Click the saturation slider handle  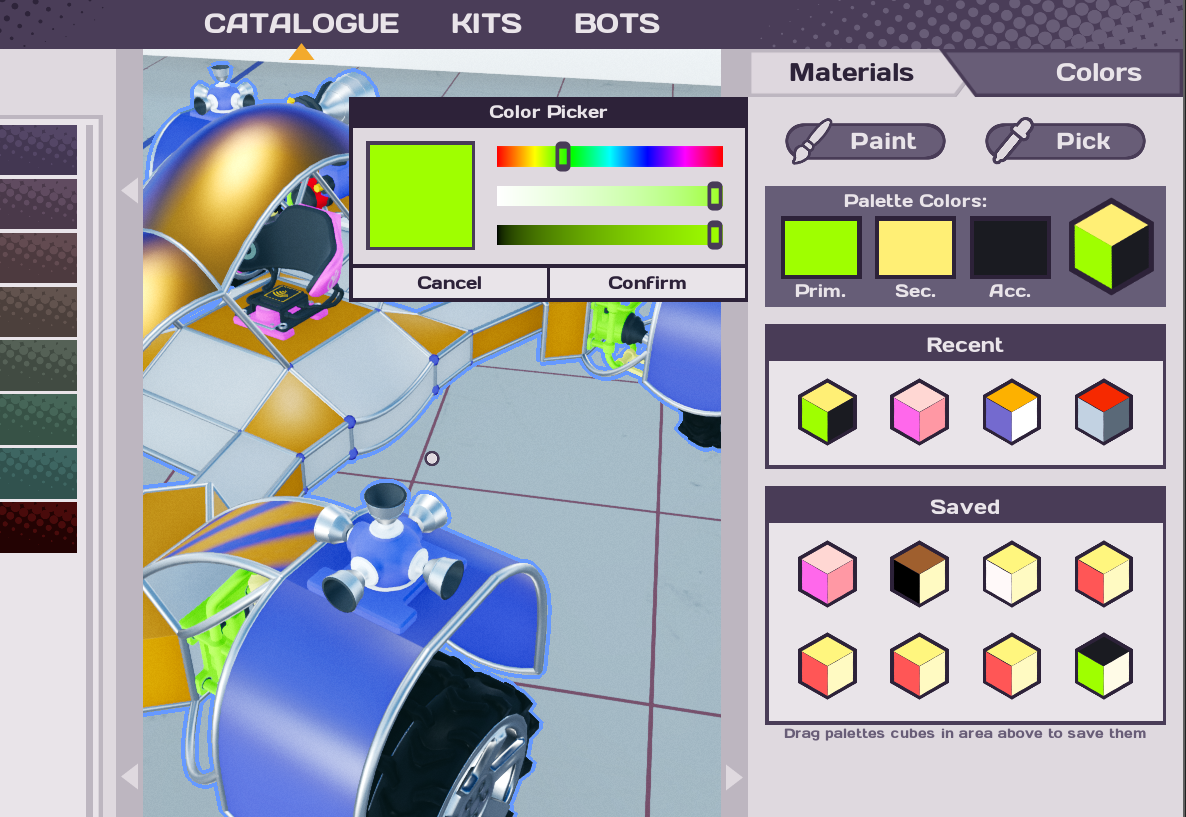tap(715, 196)
